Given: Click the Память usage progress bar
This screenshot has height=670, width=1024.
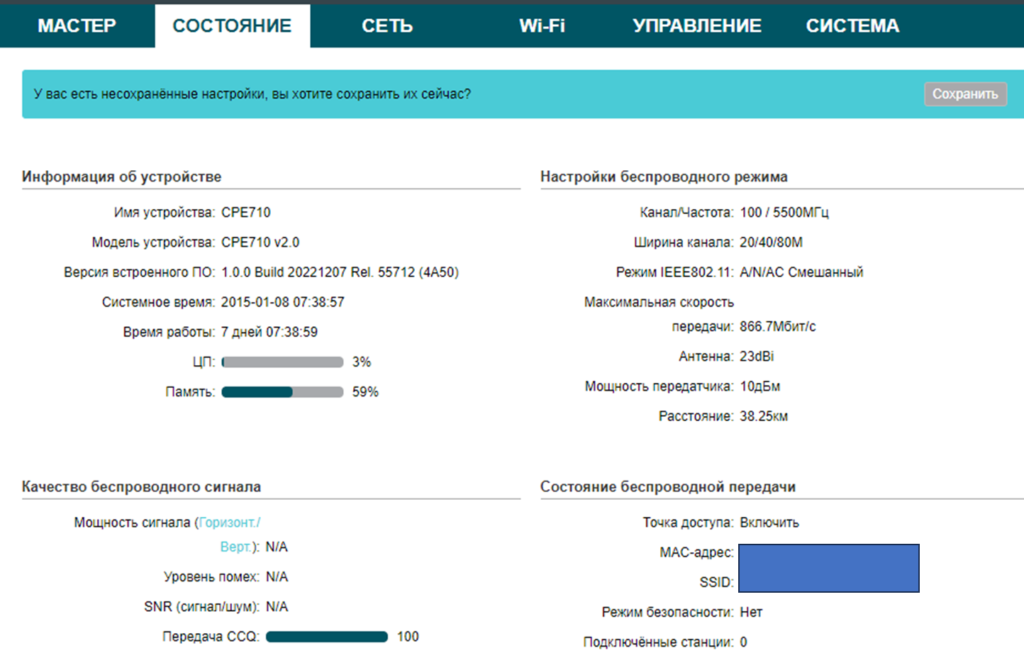Looking at the screenshot, I should pyautogui.click(x=282, y=392).
